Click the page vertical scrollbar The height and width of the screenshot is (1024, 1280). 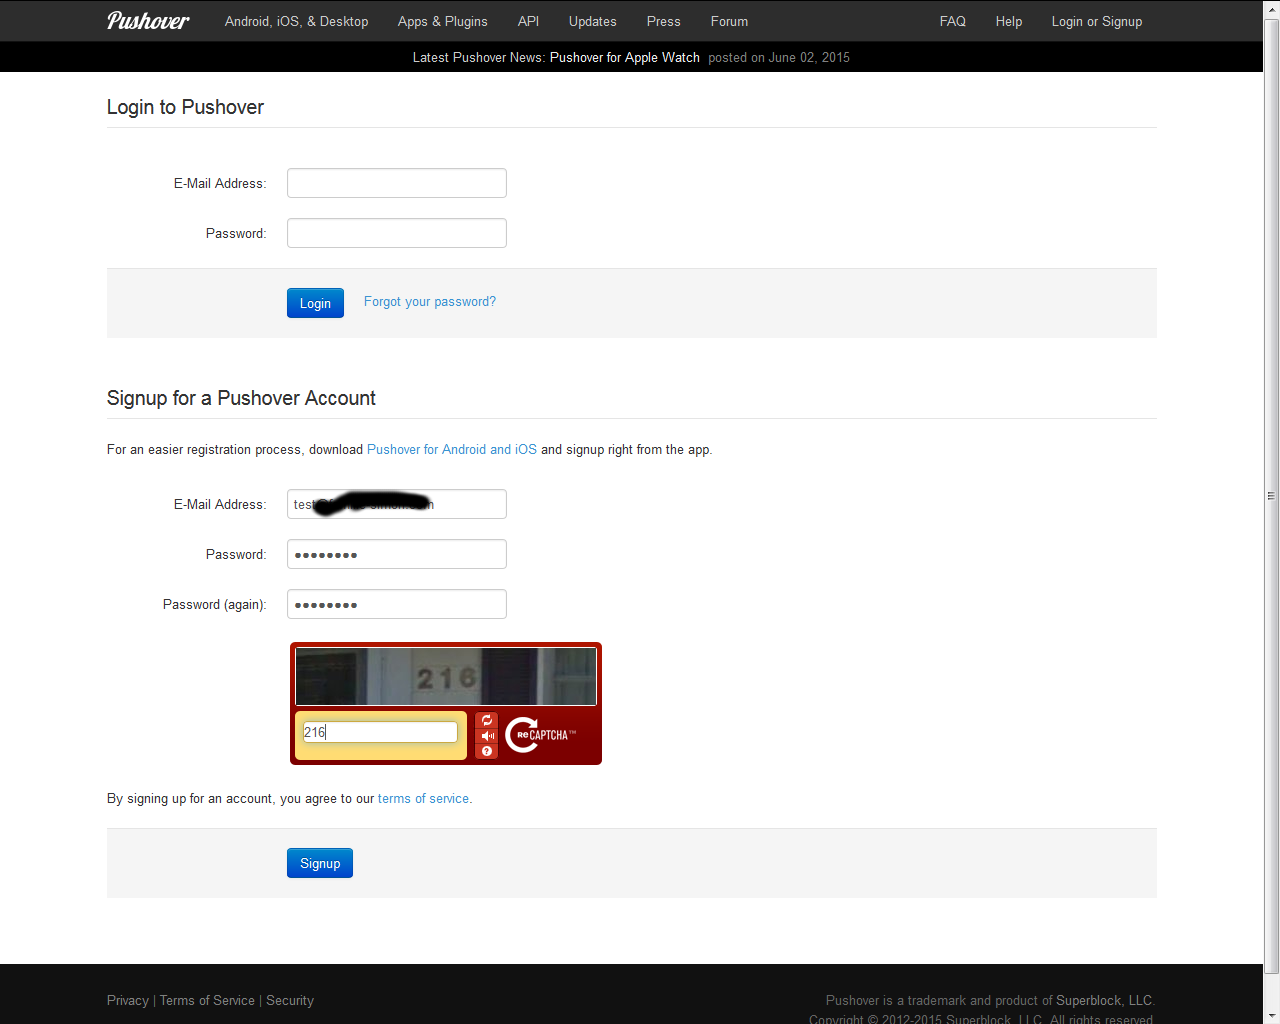pos(1271,495)
